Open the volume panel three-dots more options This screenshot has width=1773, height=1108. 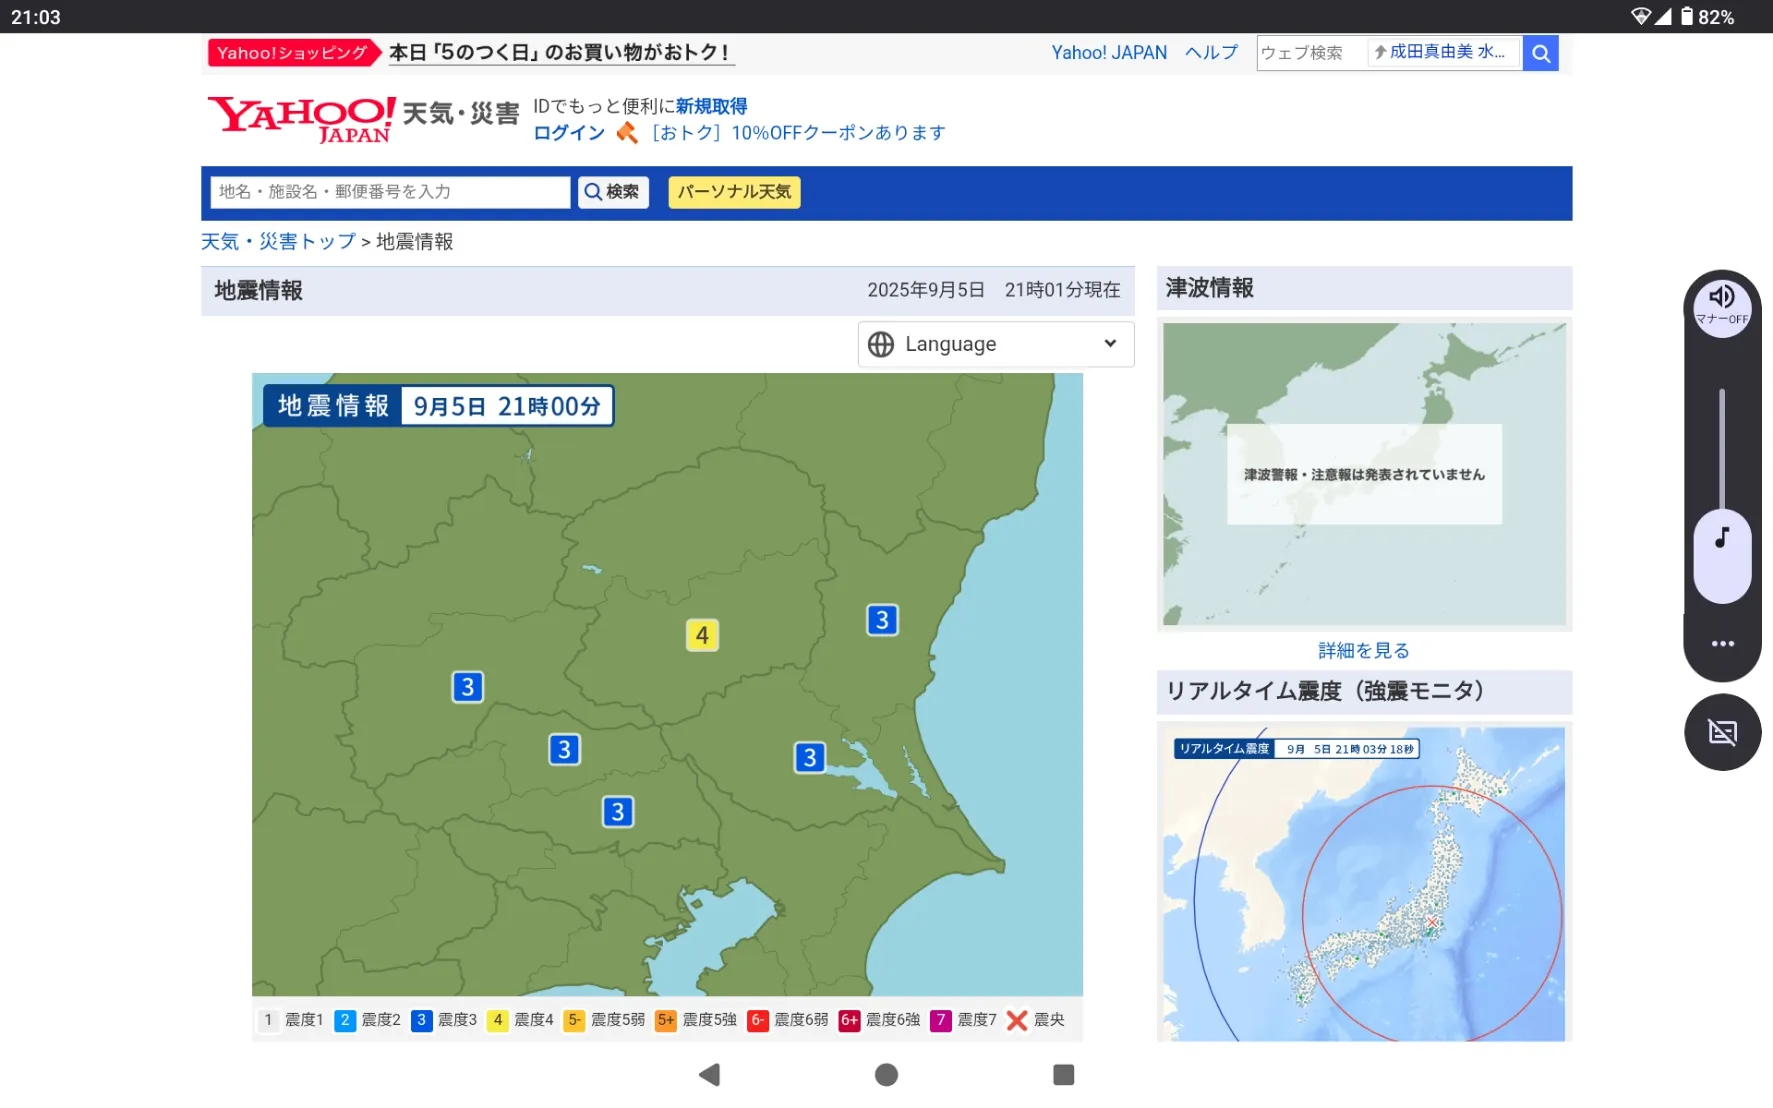pyautogui.click(x=1722, y=644)
